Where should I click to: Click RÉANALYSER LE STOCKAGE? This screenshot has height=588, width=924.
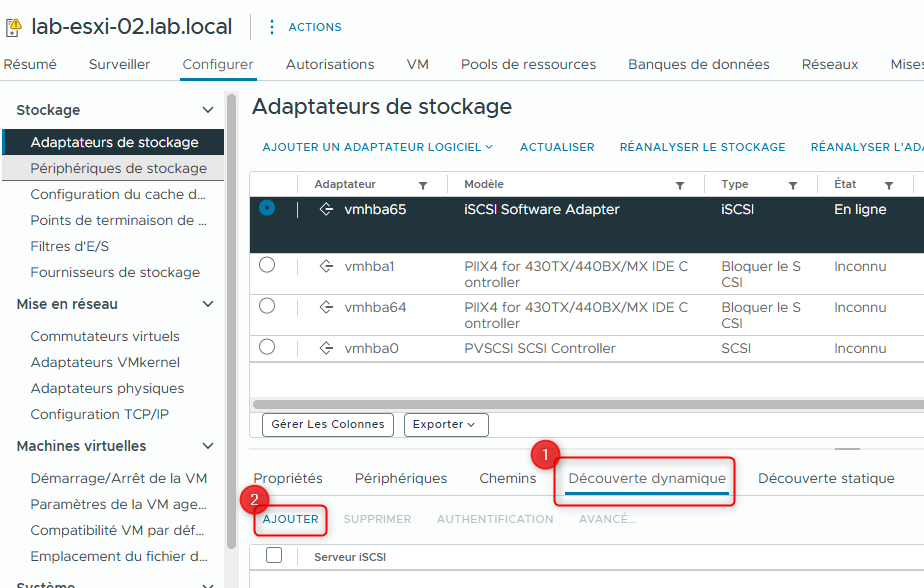(x=702, y=146)
